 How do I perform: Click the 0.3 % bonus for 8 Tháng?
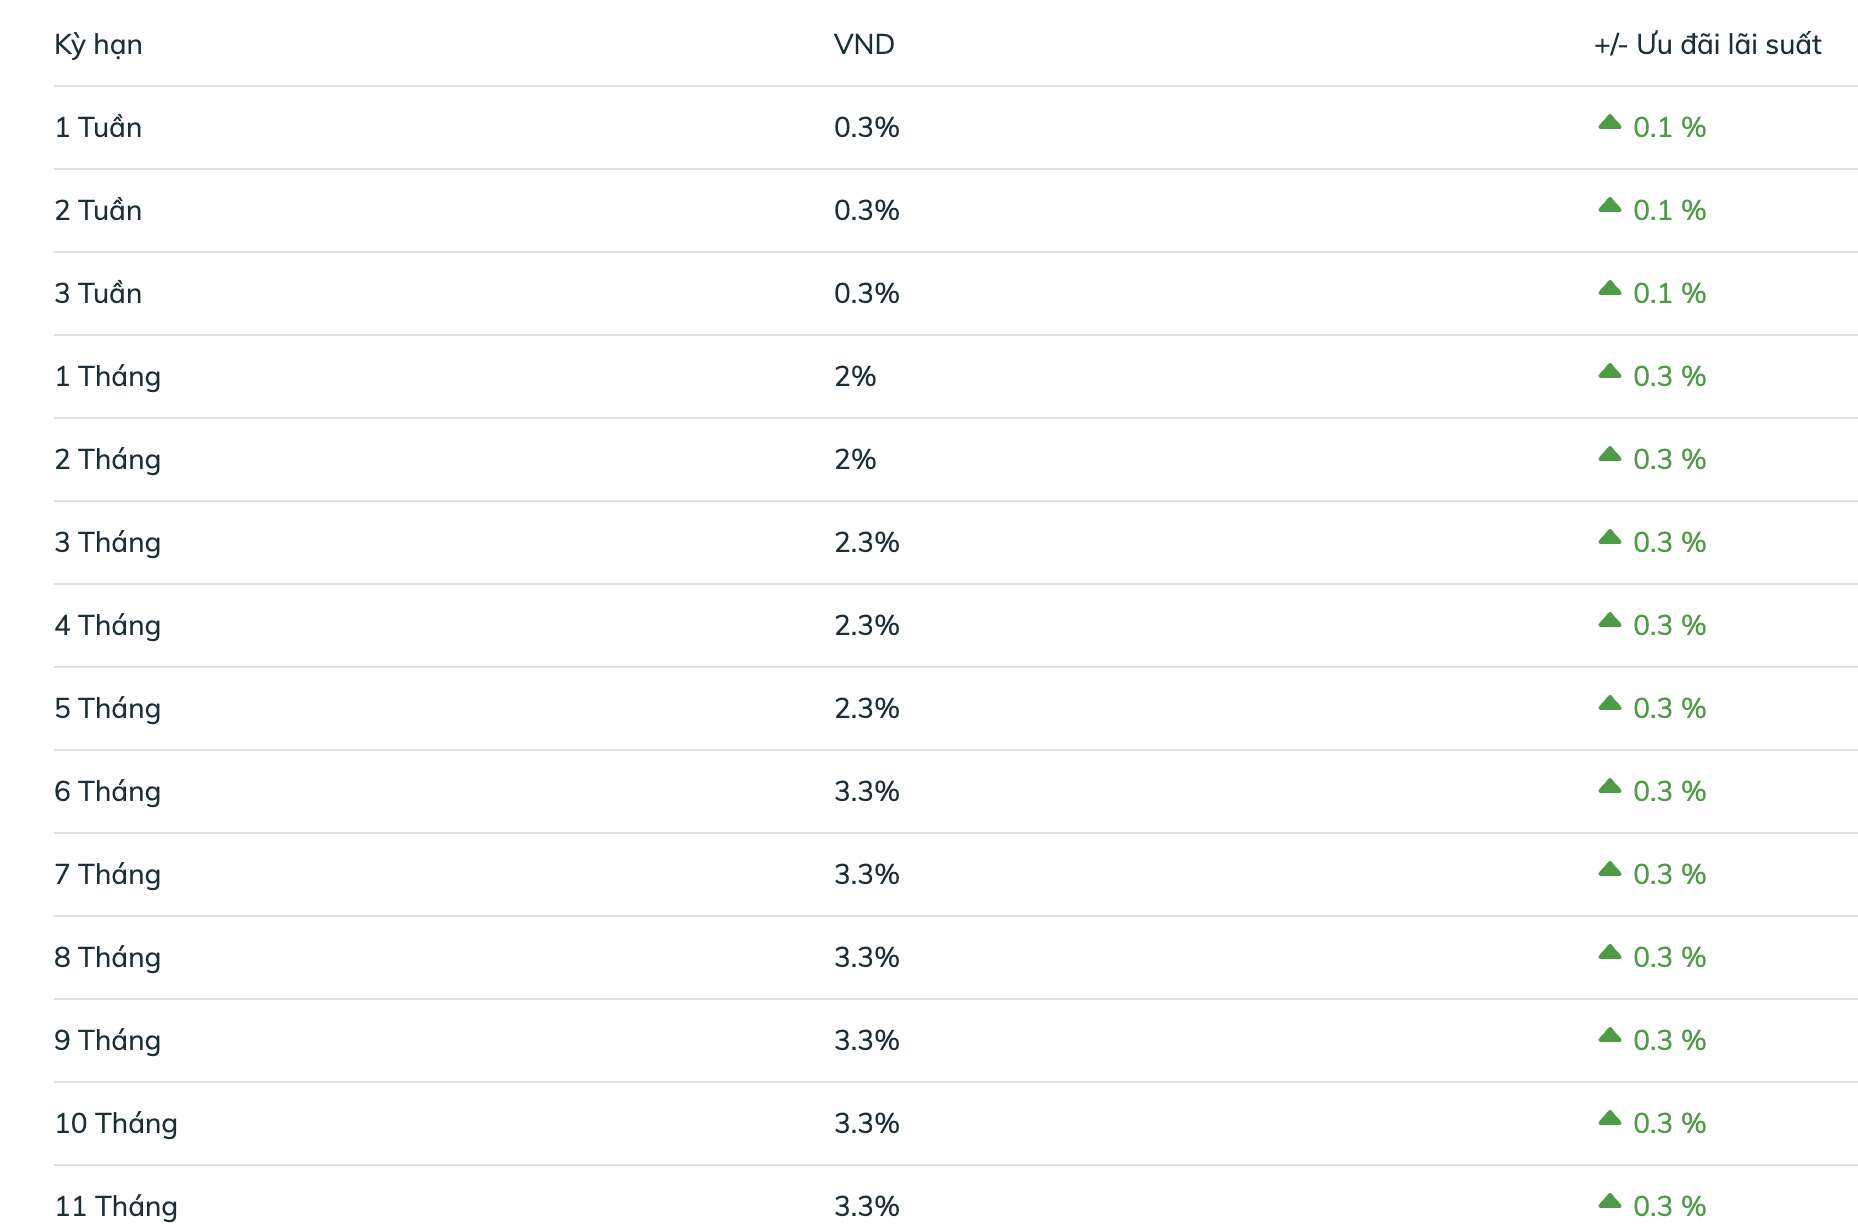click(x=1669, y=958)
